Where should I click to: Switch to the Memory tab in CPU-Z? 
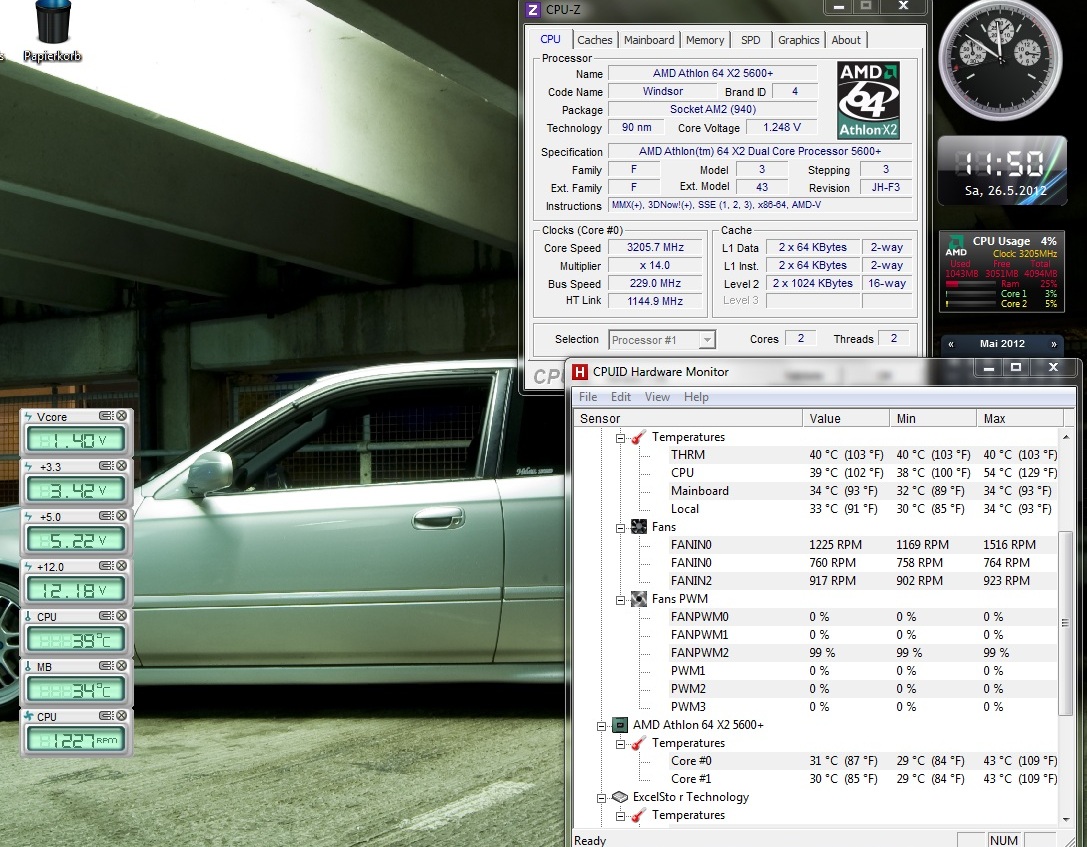tap(705, 40)
